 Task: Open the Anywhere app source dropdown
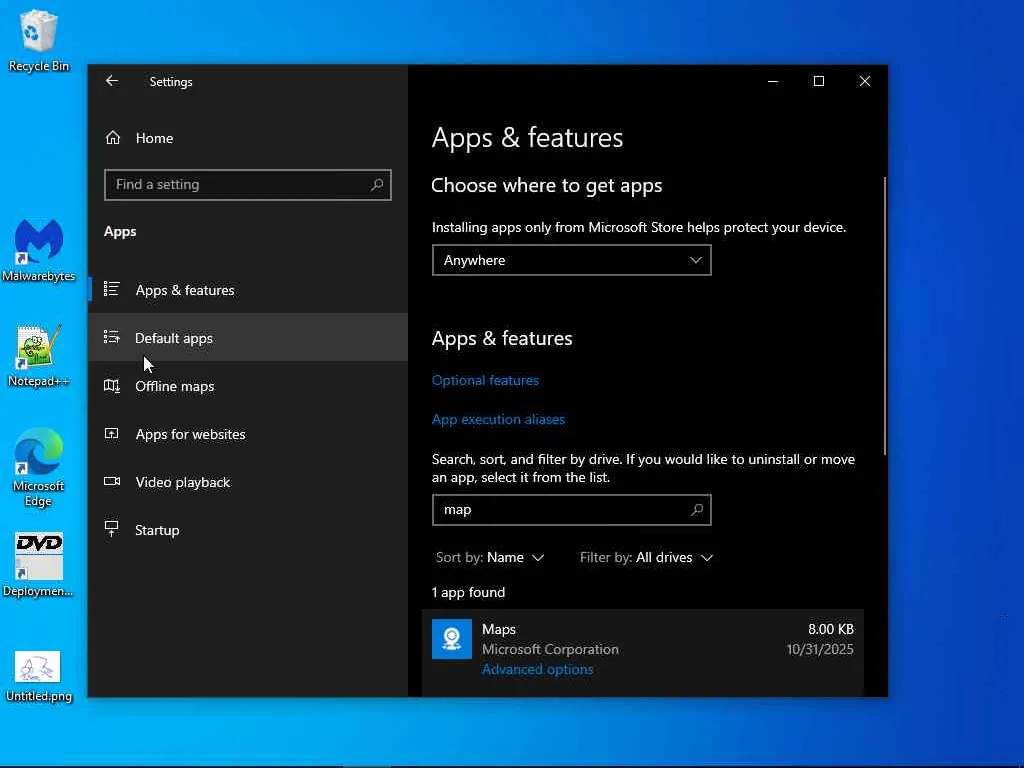571,260
